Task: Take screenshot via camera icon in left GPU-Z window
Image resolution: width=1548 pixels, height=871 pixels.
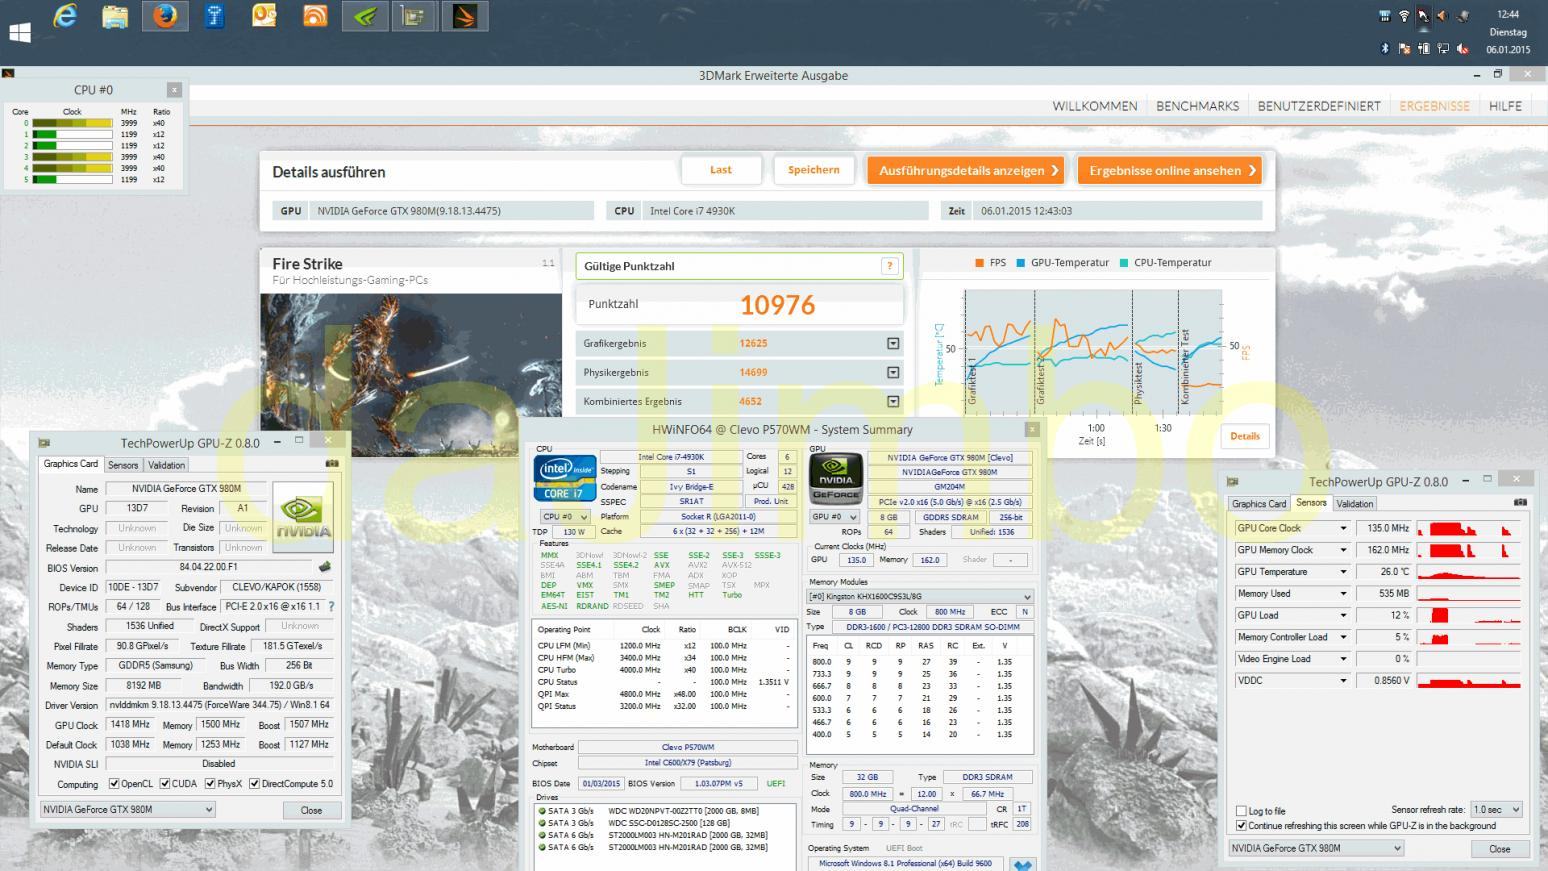Action: click(x=332, y=464)
